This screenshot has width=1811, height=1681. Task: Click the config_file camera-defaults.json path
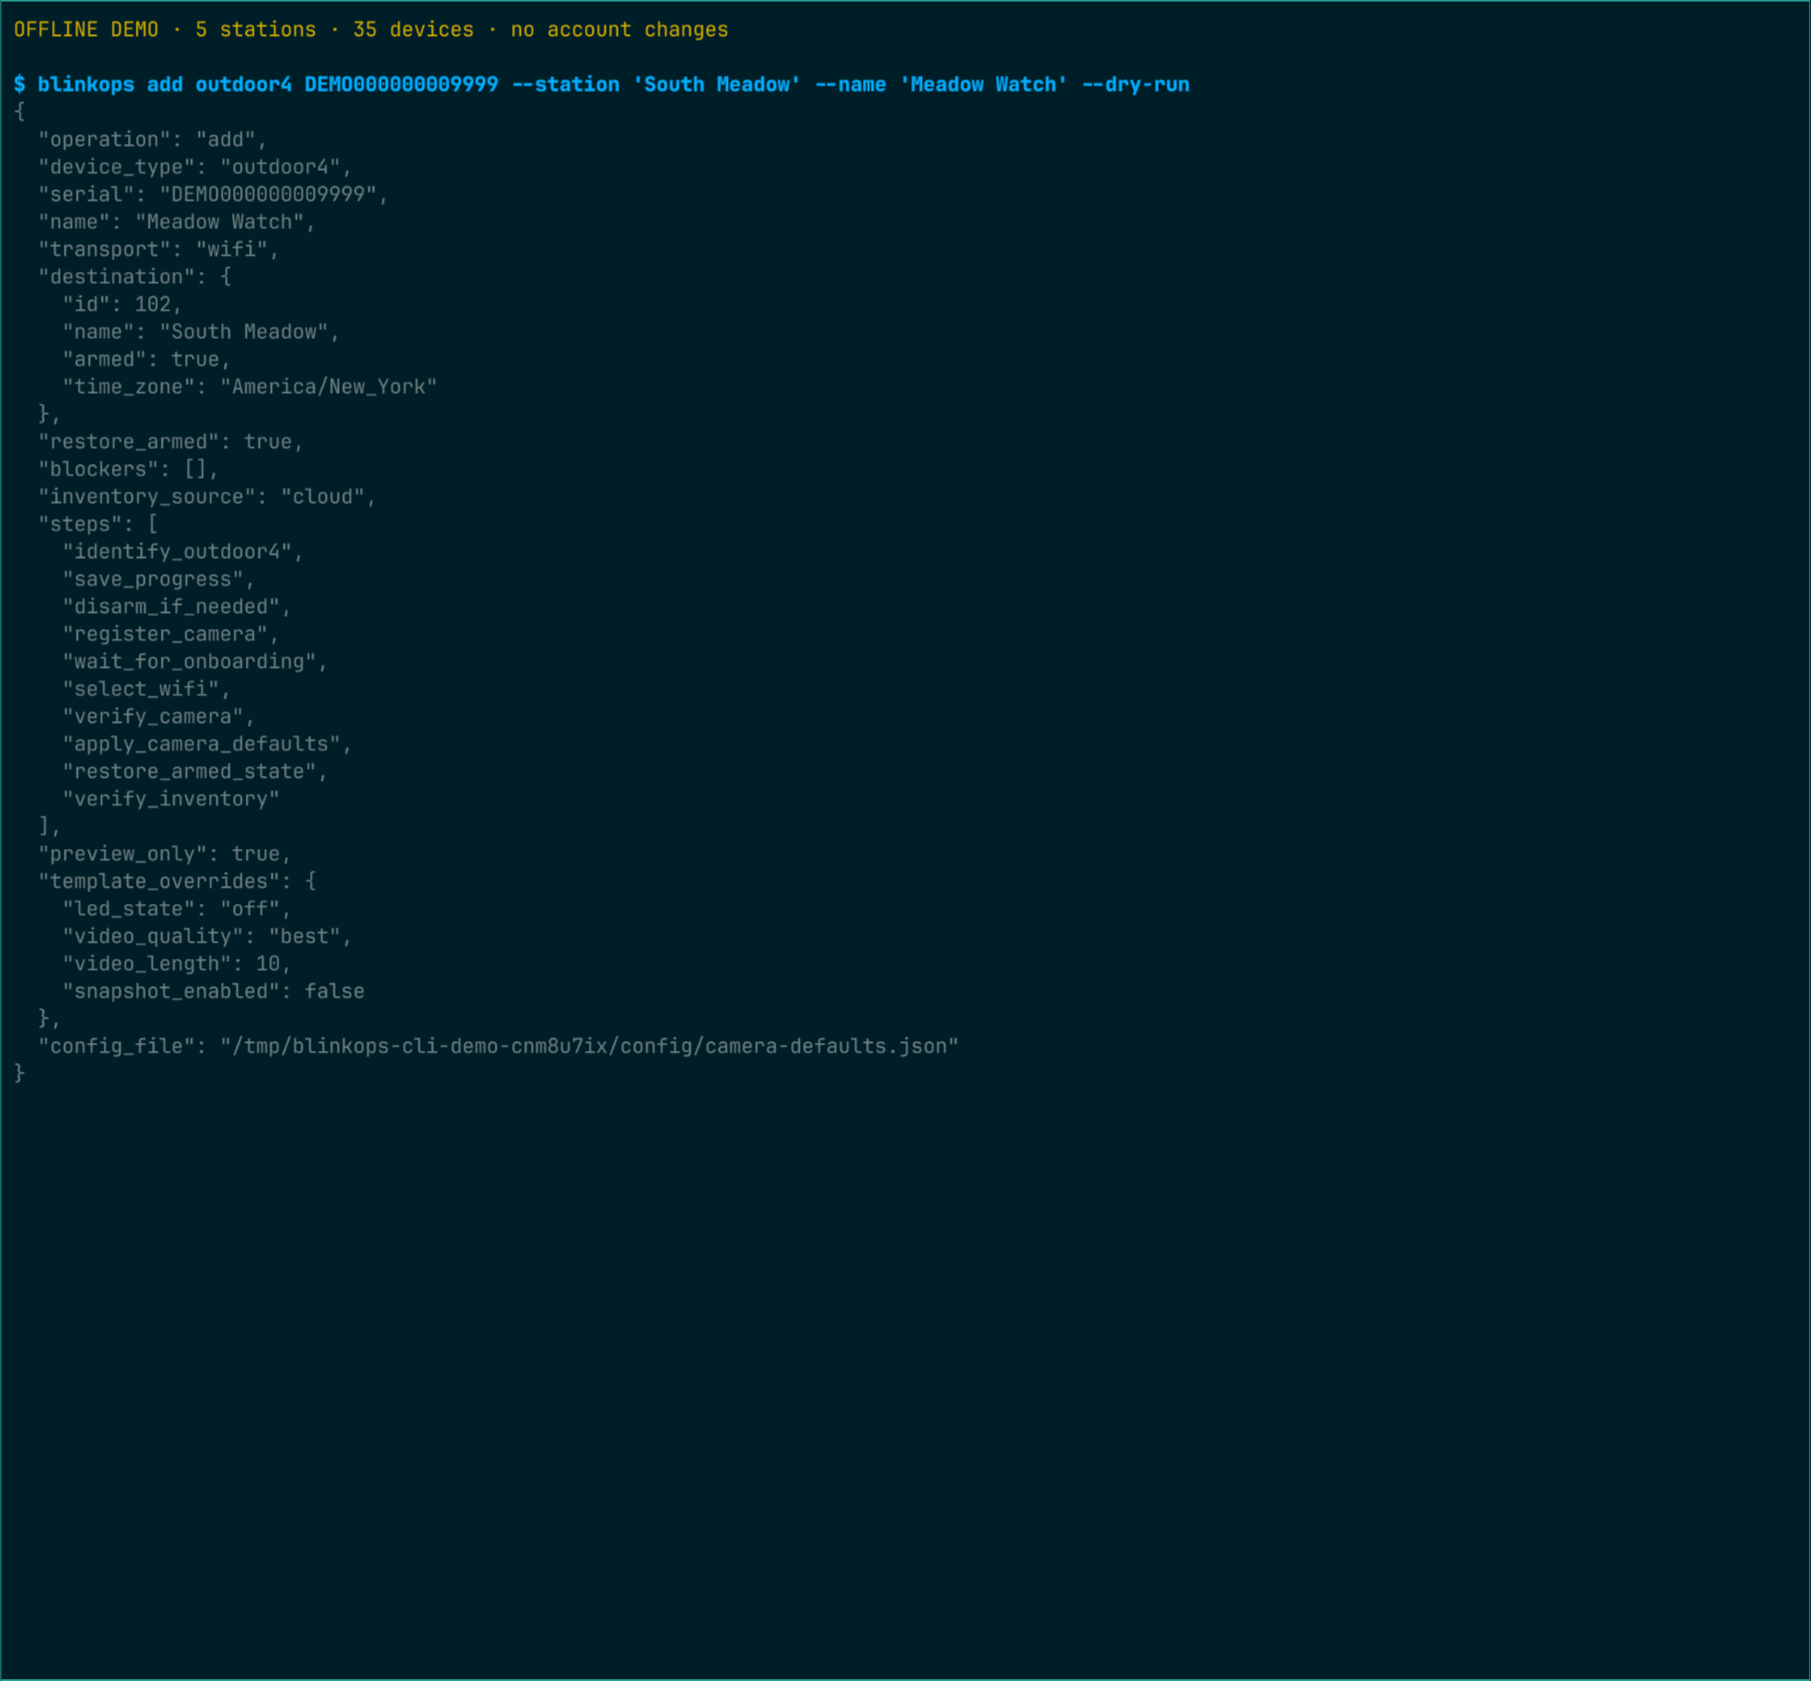click(589, 1047)
